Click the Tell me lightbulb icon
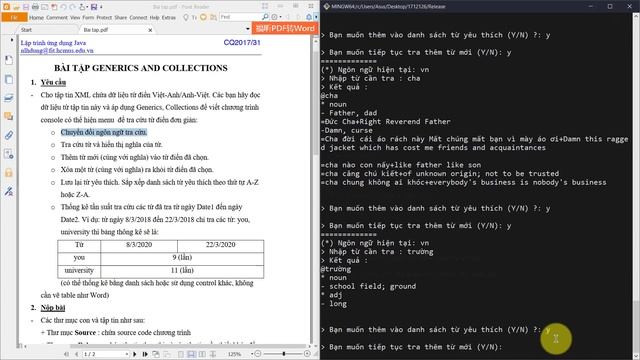 186,17
